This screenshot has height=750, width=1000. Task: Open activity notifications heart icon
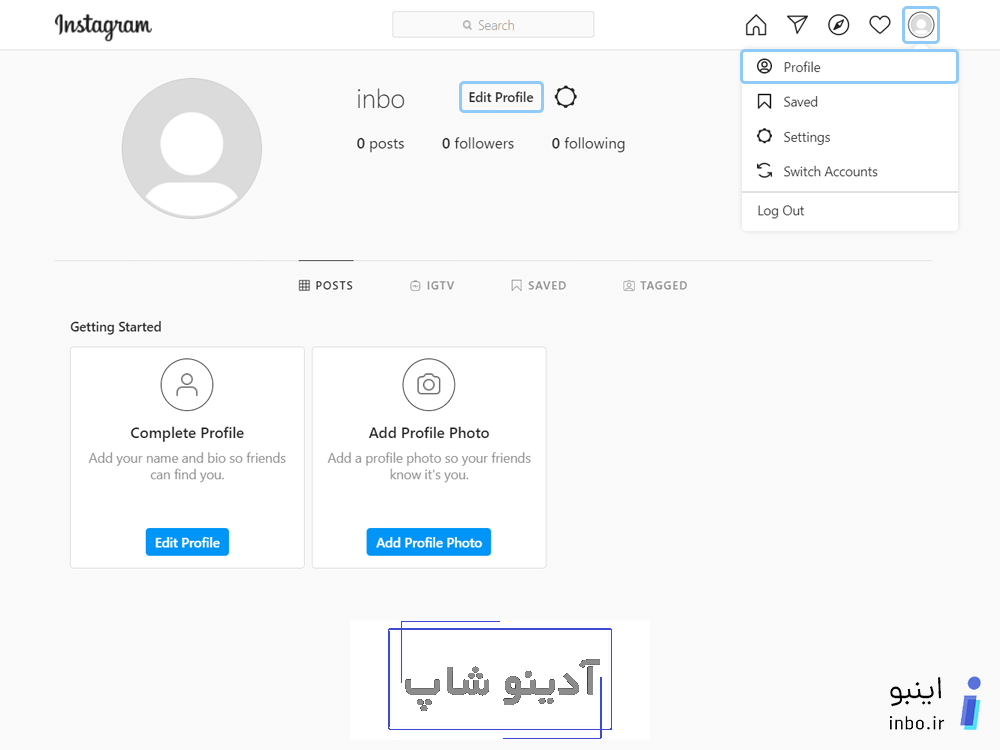879,24
